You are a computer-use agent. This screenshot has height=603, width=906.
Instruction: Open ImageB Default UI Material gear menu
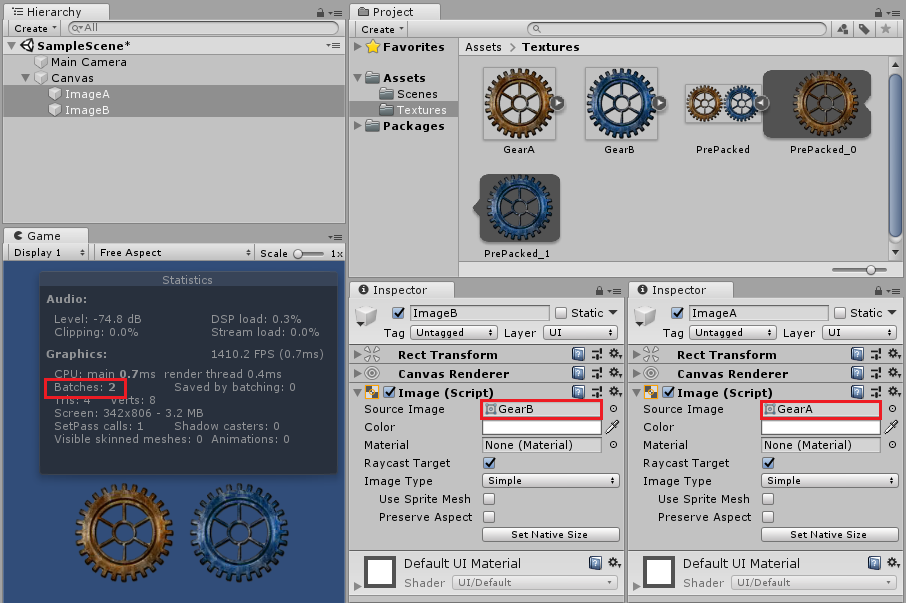614,563
